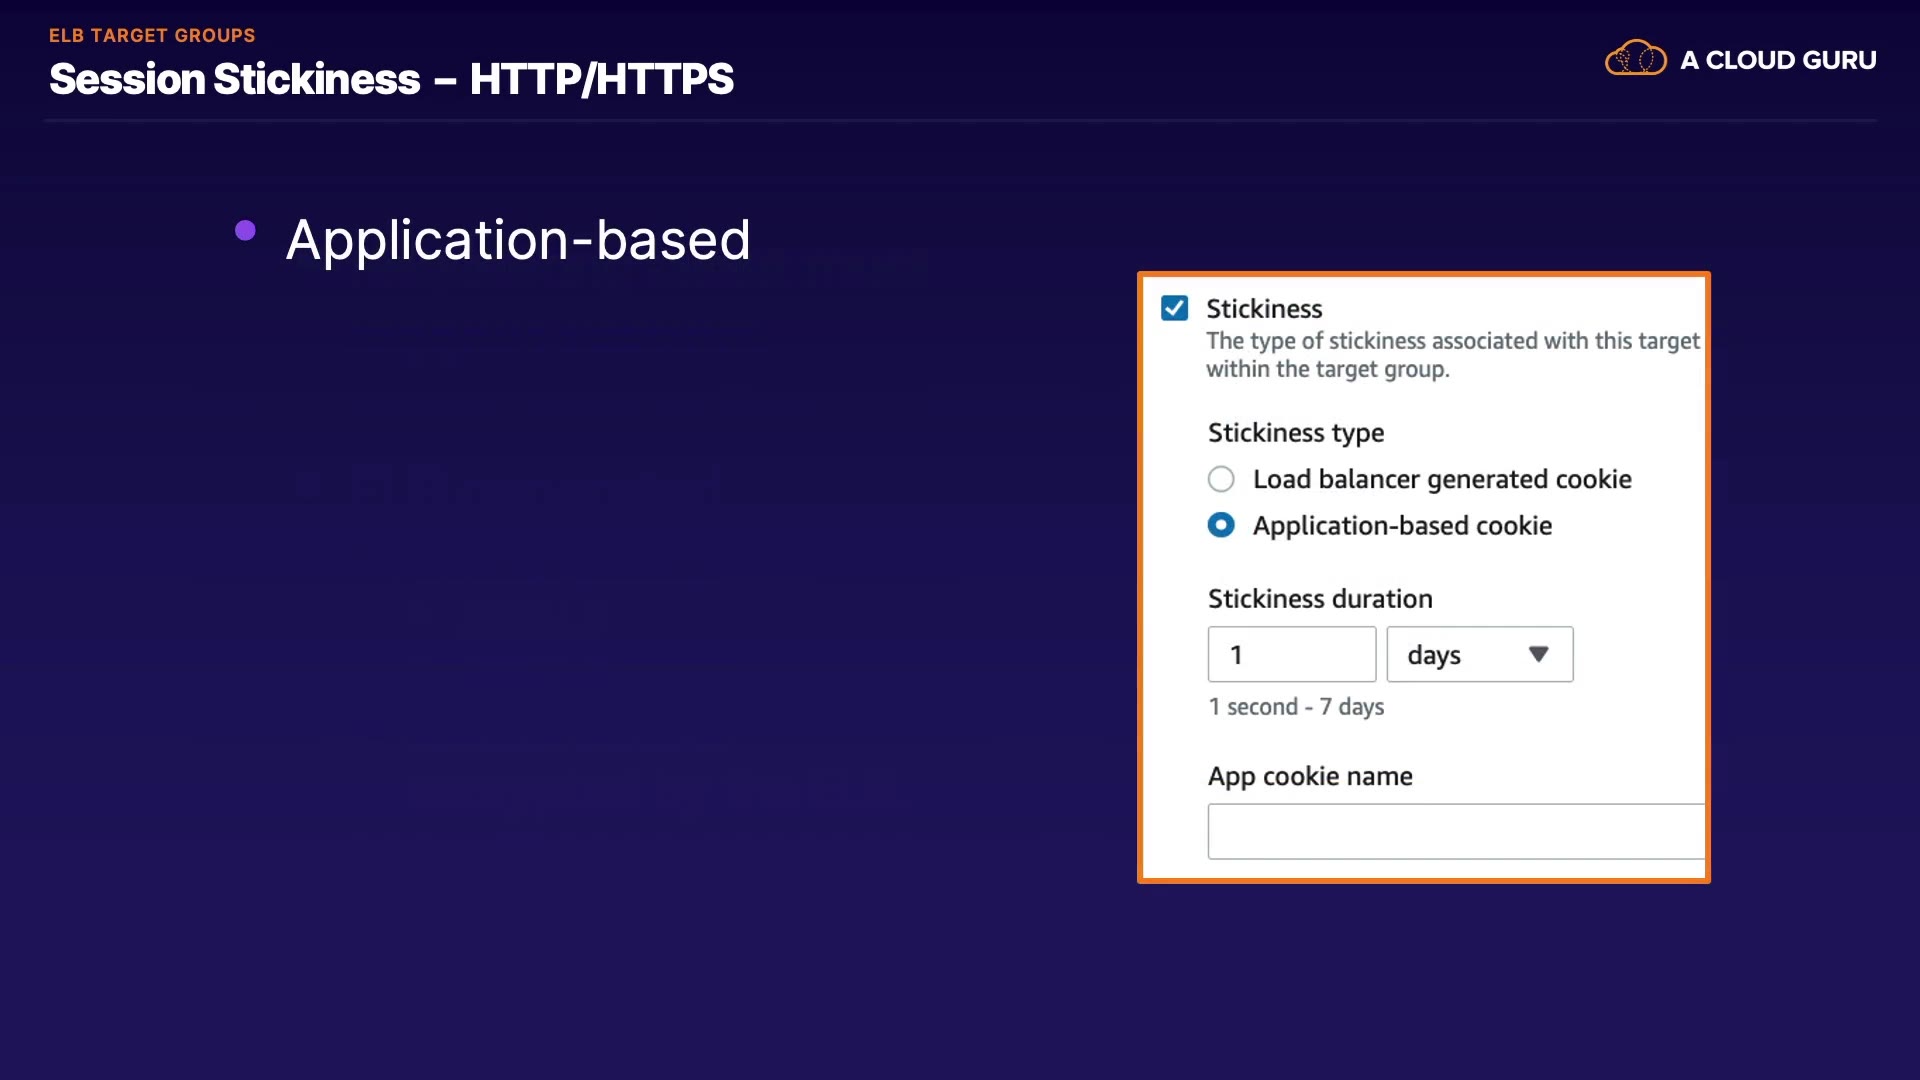Click the A CLOUD GURU brand text
1920x1080 pixels.
click(1777, 60)
